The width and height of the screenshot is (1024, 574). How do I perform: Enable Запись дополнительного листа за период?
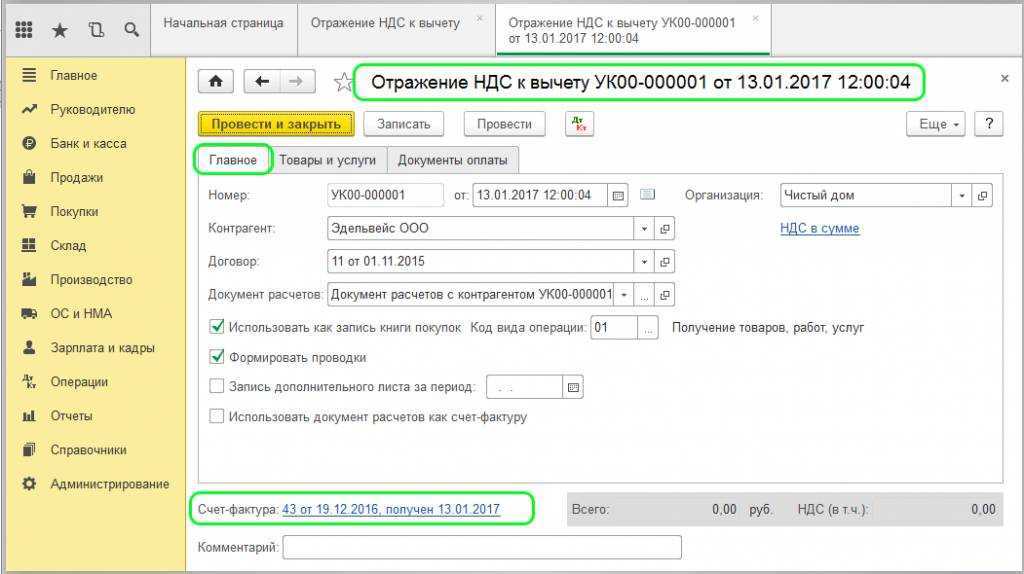pos(216,386)
